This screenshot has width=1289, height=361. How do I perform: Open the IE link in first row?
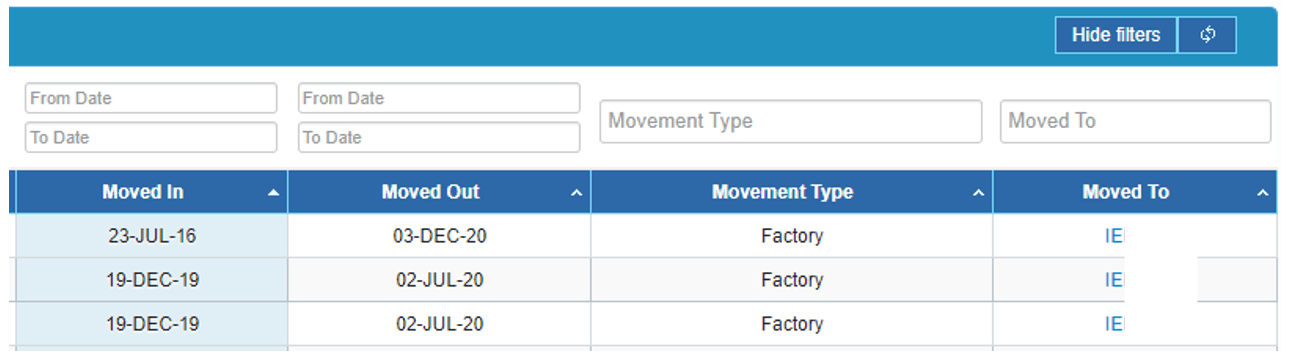click(x=1114, y=237)
